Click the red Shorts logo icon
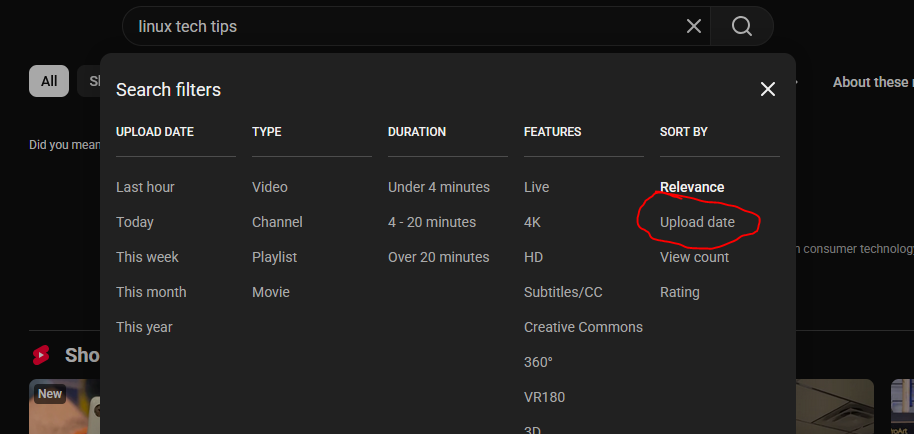The width and height of the screenshot is (914, 434). 41,355
